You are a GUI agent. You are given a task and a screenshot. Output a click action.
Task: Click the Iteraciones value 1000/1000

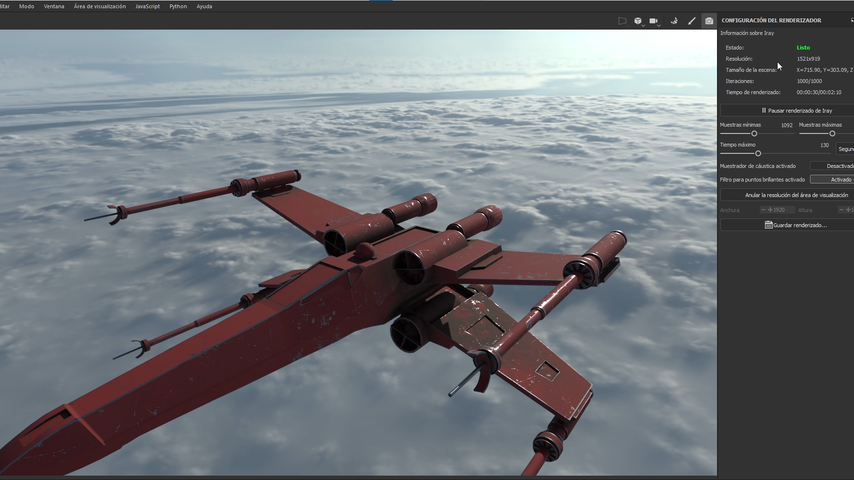point(809,81)
